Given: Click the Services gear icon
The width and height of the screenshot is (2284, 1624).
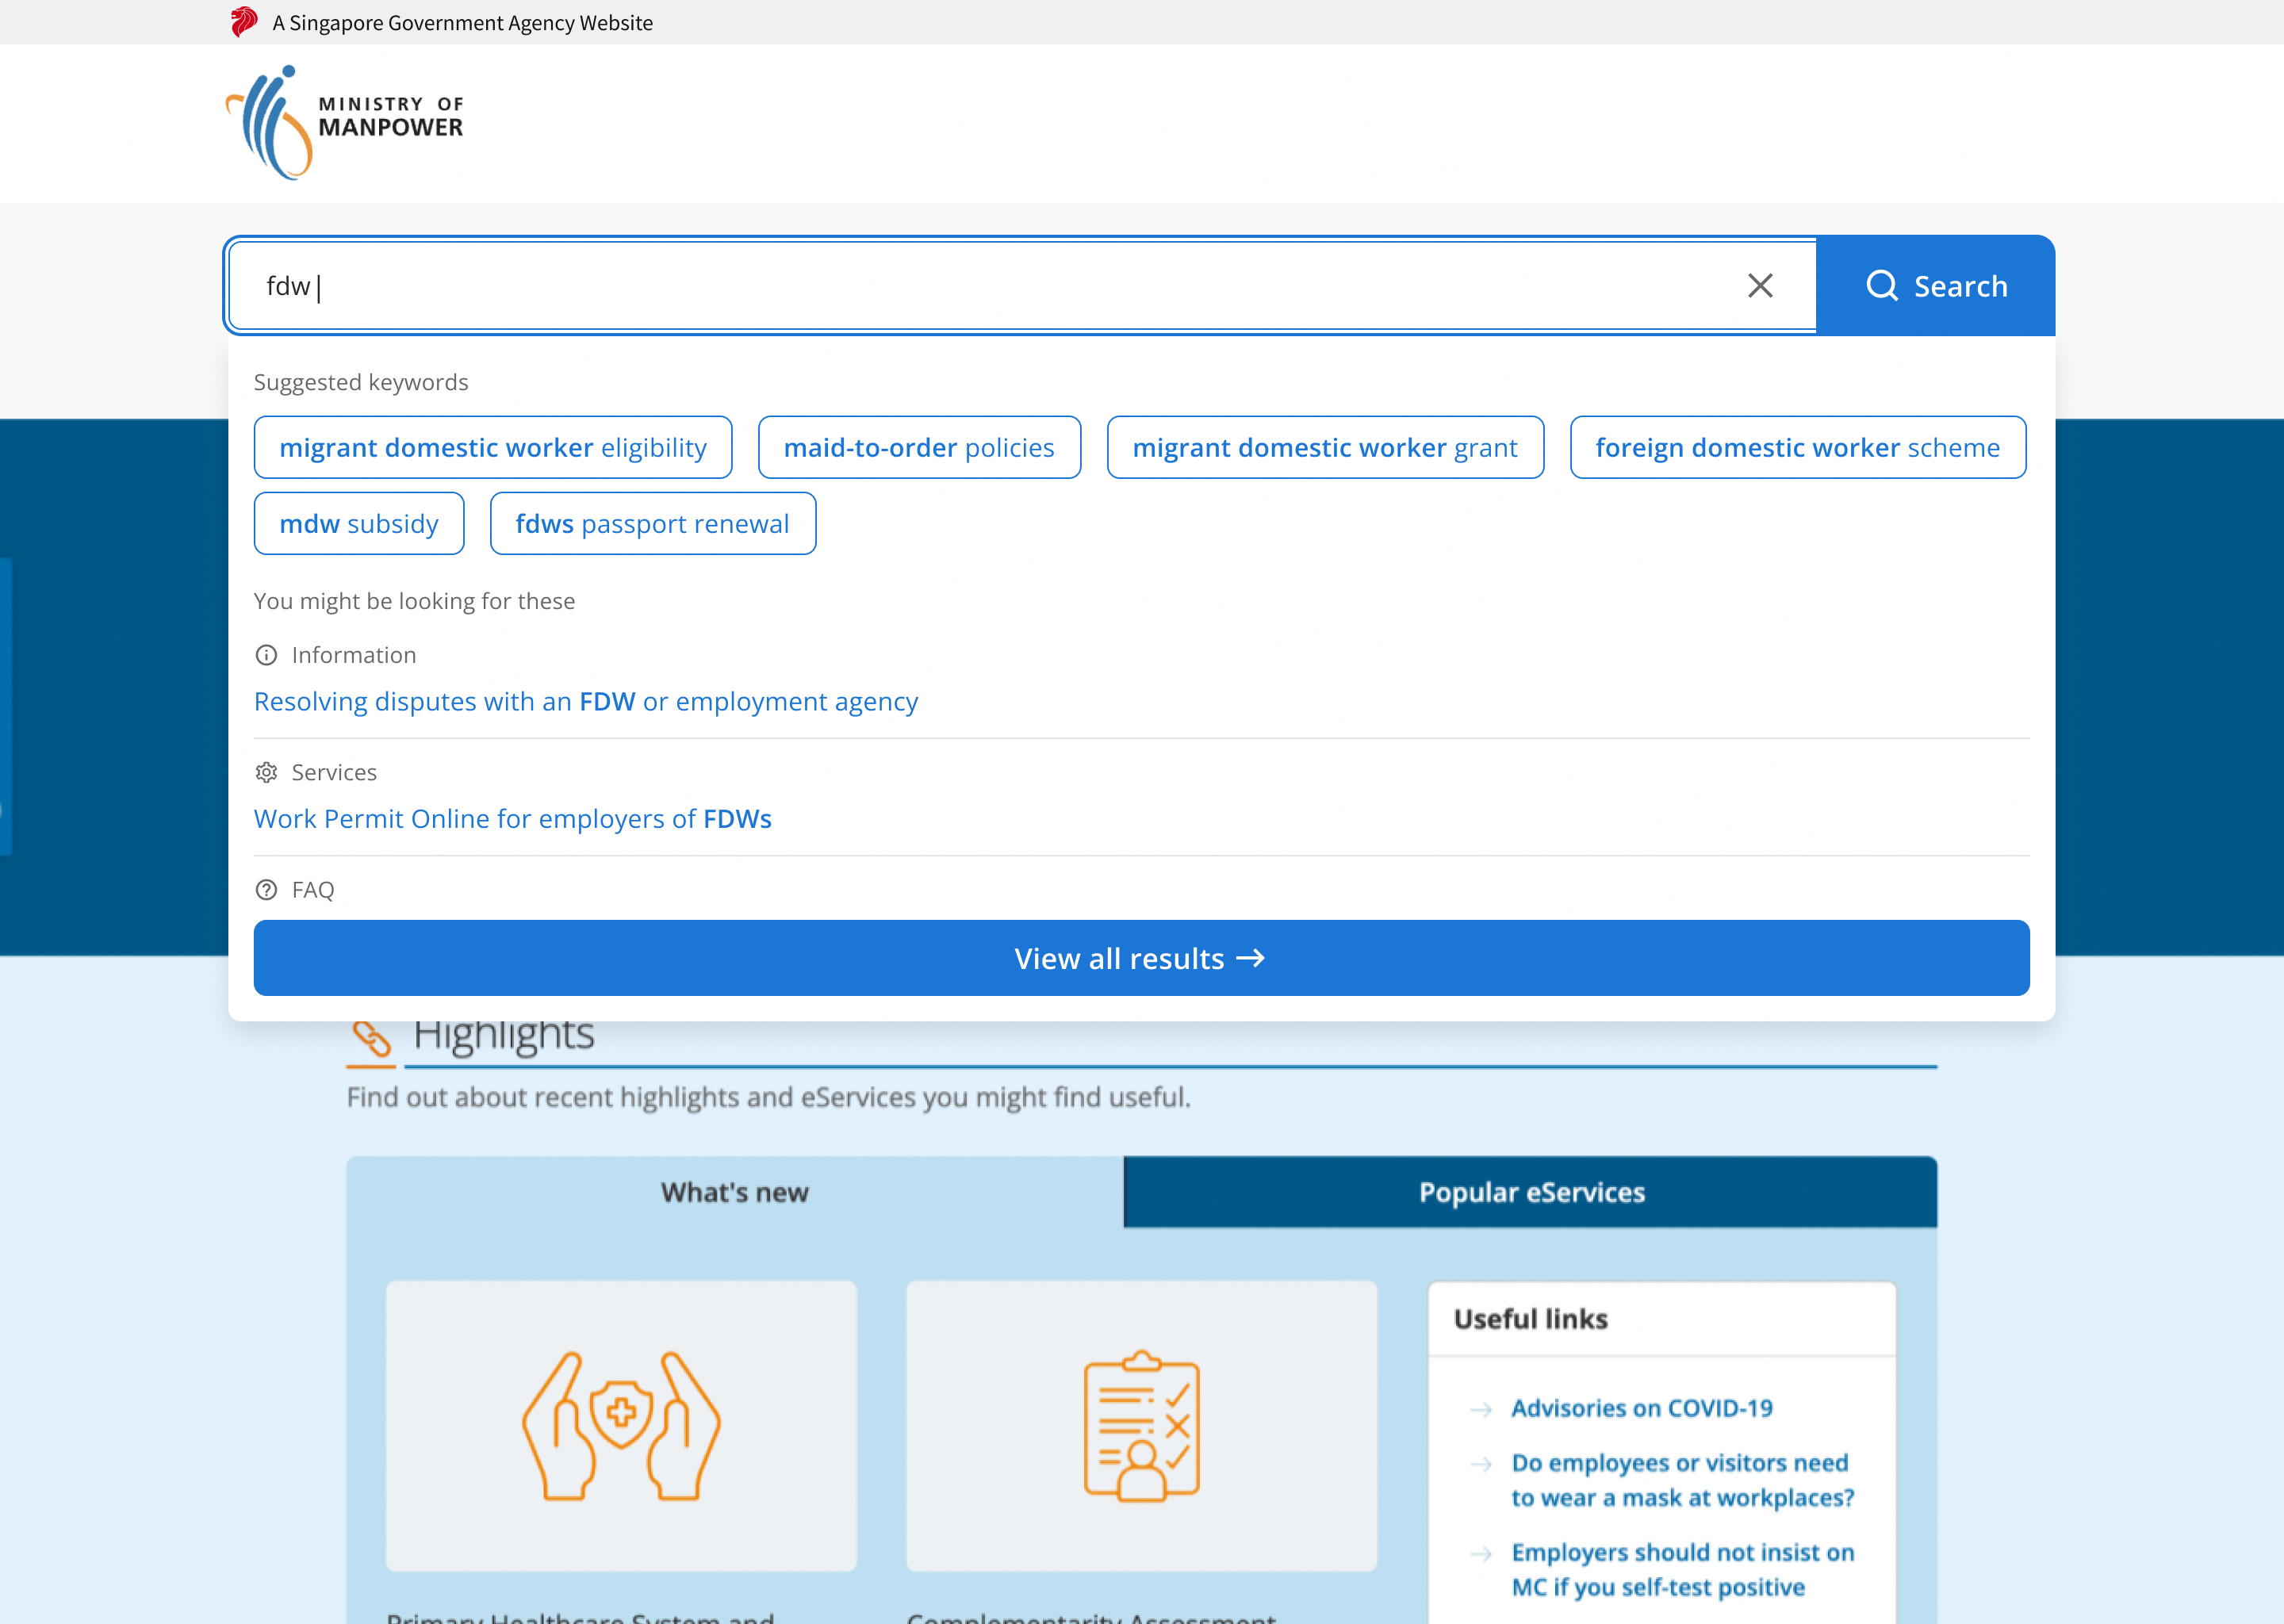Looking at the screenshot, I should click(266, 772).
